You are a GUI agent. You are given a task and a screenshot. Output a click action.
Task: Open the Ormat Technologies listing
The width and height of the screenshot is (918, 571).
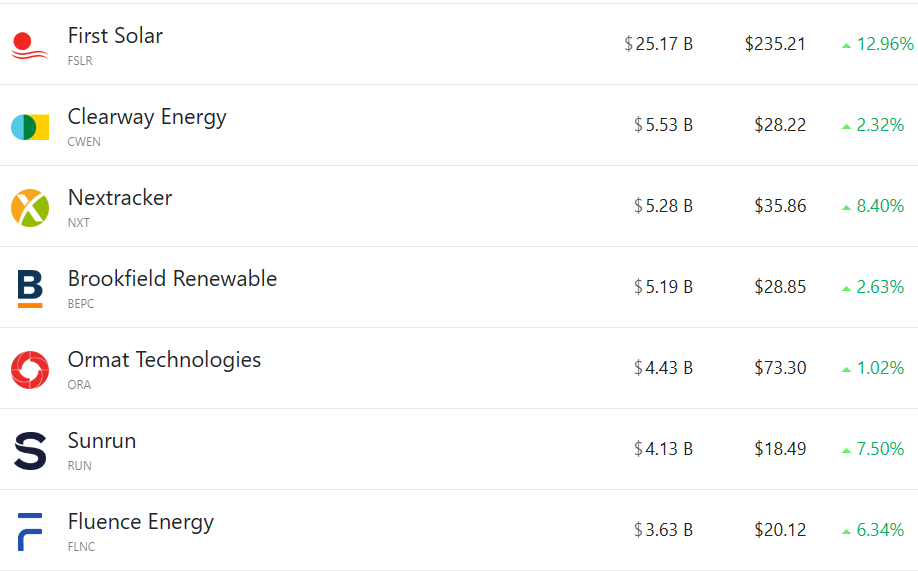(164, 360)
